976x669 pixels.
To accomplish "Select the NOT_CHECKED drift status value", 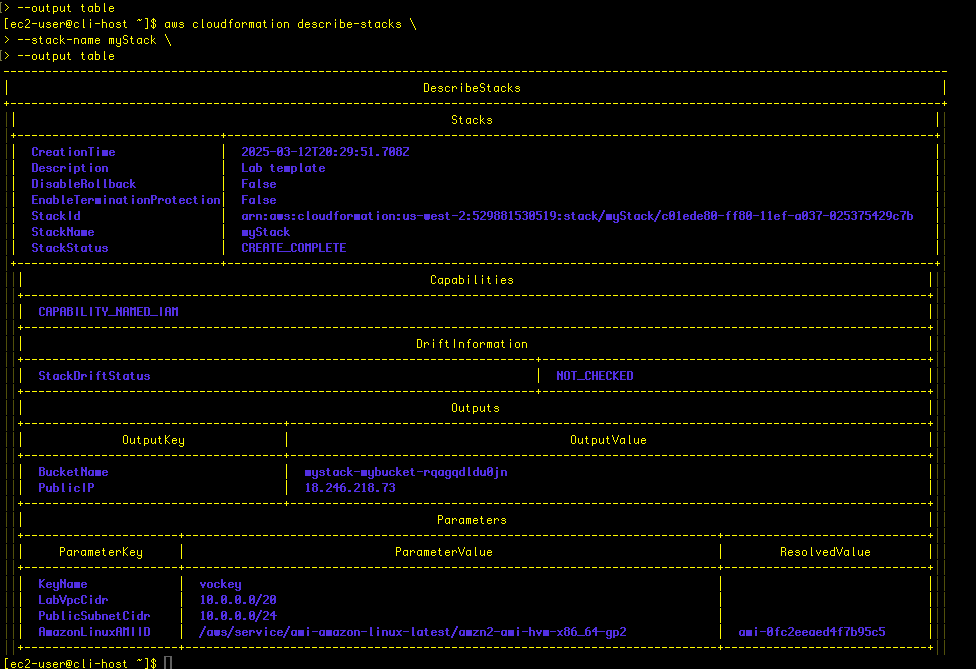I will (x=595, y=376).
